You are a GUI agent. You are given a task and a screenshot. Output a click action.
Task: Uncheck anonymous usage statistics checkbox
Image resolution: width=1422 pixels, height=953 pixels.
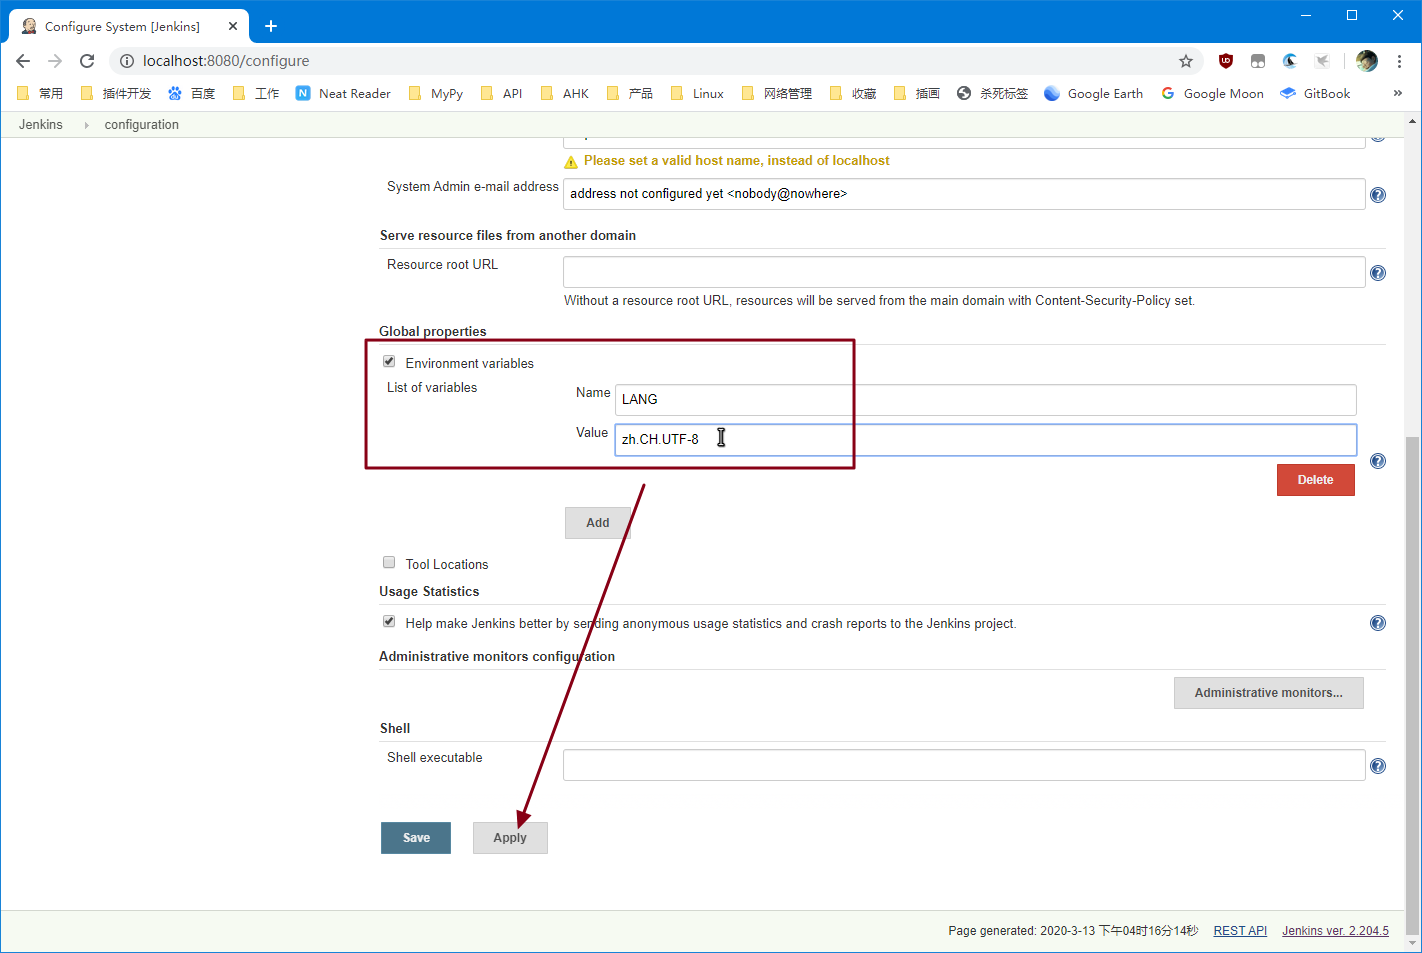coord(389,621)
